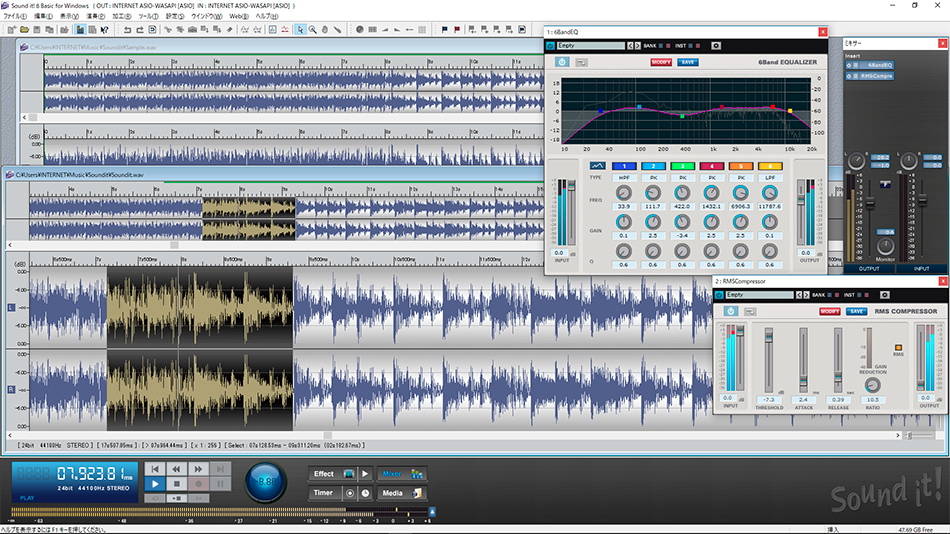
Task: Toggle EQ band 4 red button
Action: pyautogui.click(x=711, y=166)
